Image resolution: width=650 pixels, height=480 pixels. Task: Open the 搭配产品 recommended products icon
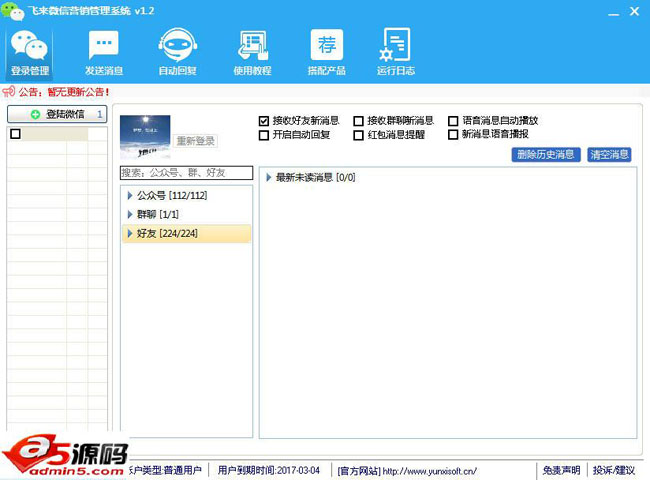(327, 52)
